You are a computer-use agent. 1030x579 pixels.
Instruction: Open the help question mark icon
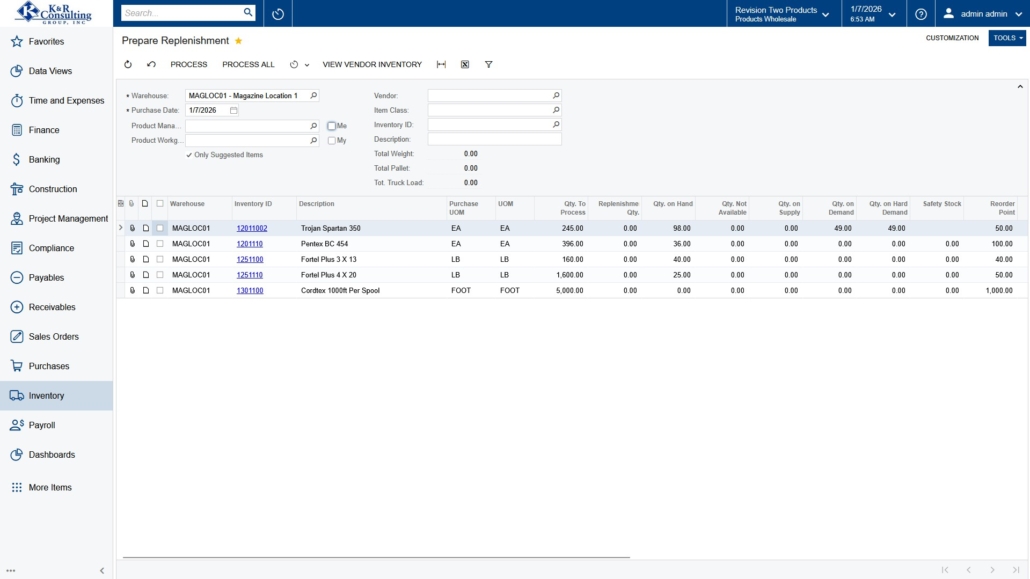[x=921, y=14]
